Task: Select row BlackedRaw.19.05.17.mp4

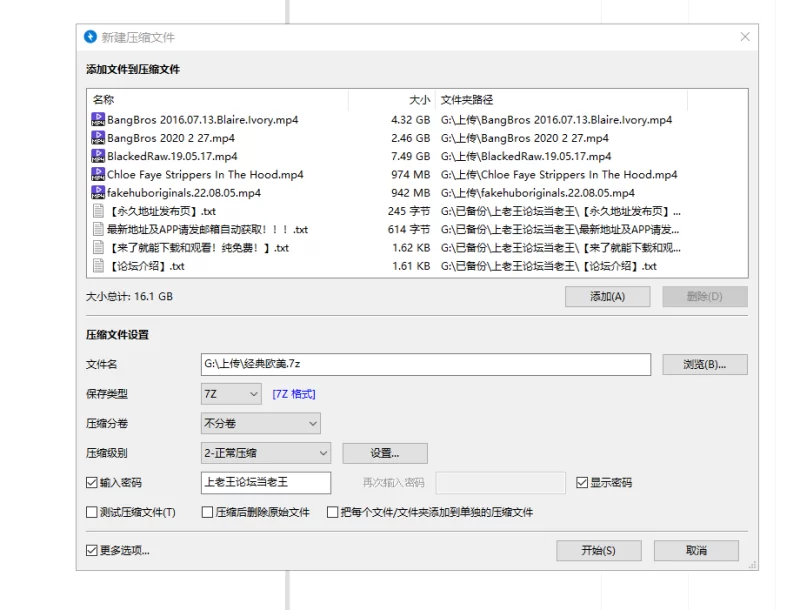Action: (417, 156)
